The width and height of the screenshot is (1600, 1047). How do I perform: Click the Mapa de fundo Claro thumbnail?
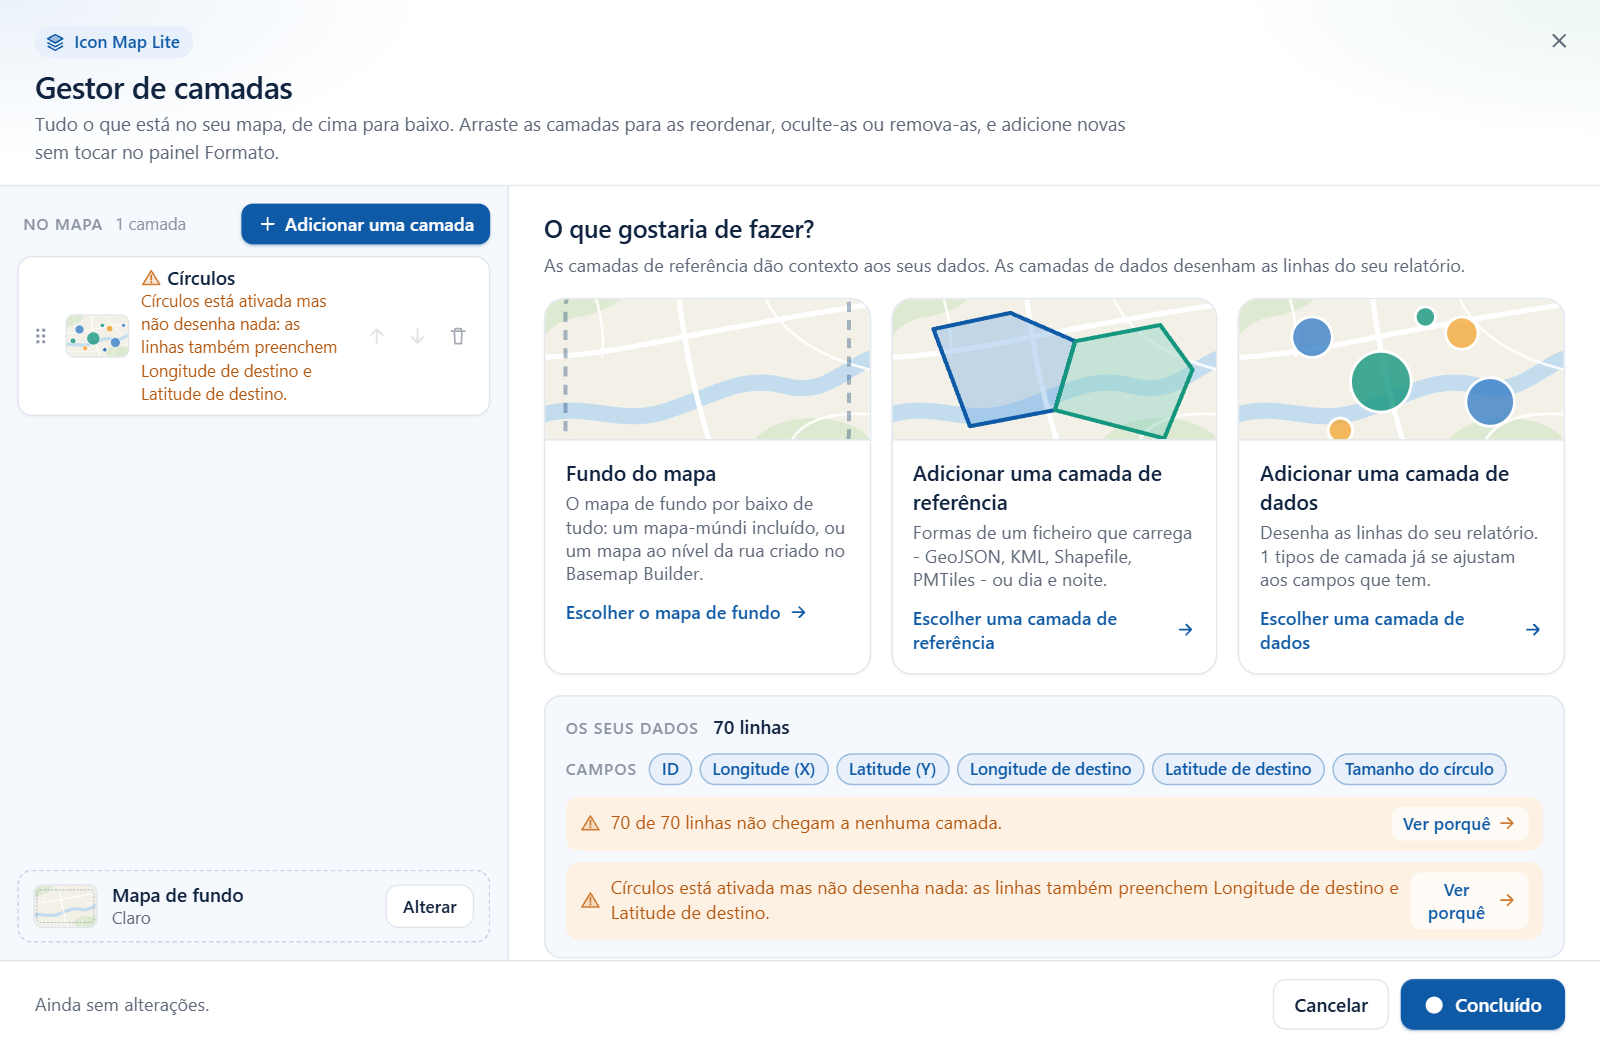(x=65, y=906)
